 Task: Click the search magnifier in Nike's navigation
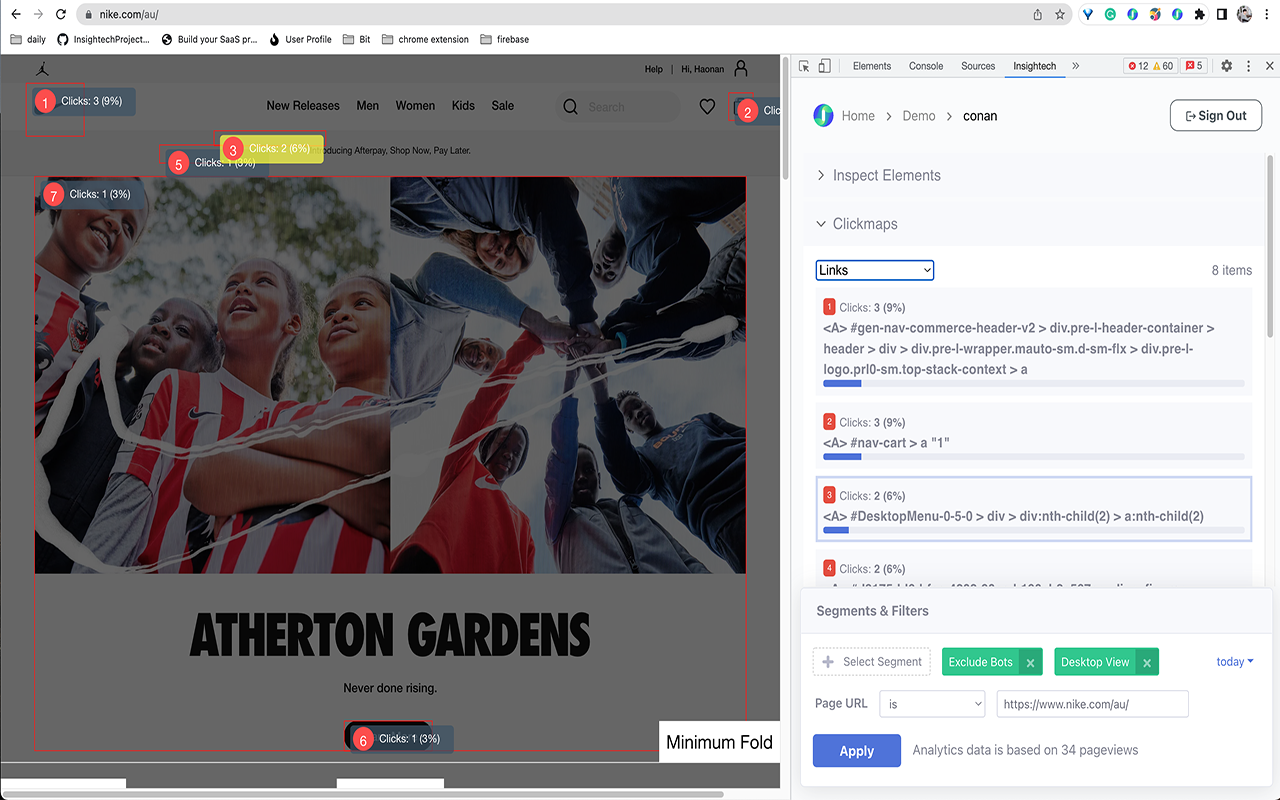[570, 106]
